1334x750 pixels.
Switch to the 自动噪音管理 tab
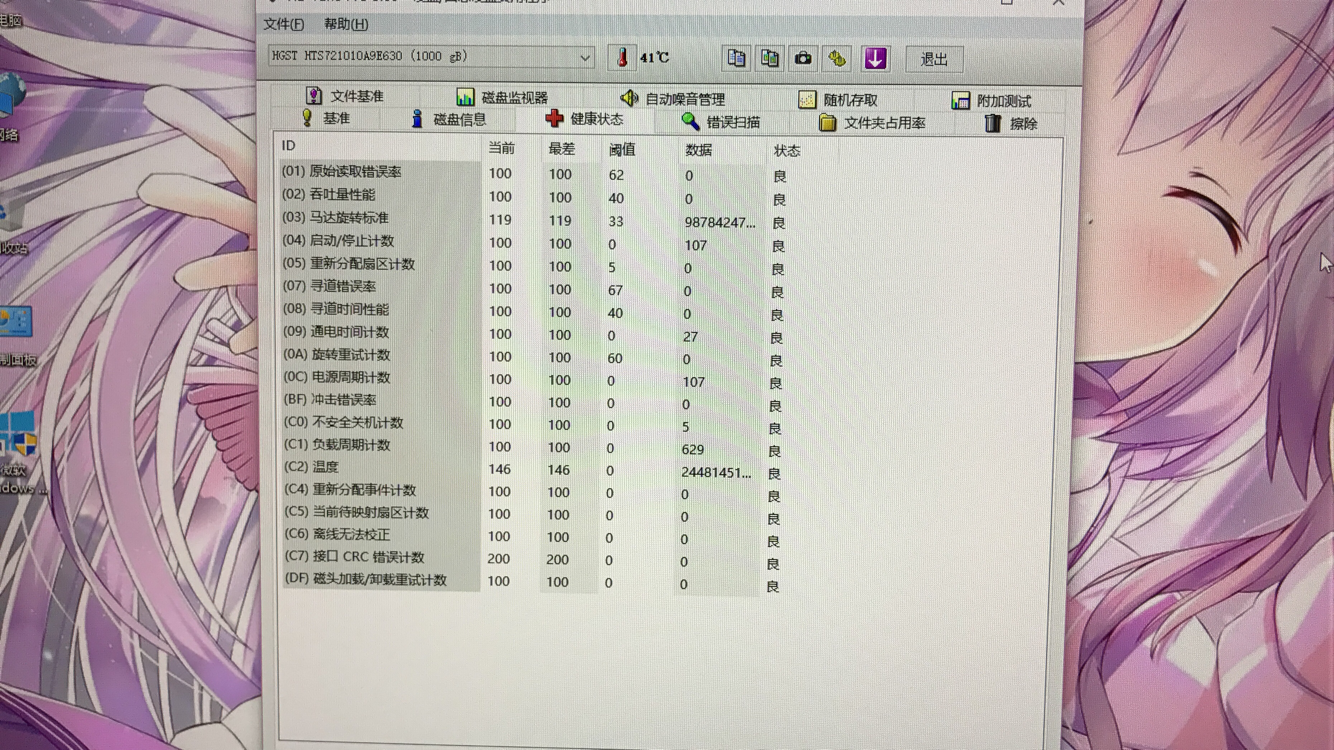pyautogui.click(x=672, y=98)
